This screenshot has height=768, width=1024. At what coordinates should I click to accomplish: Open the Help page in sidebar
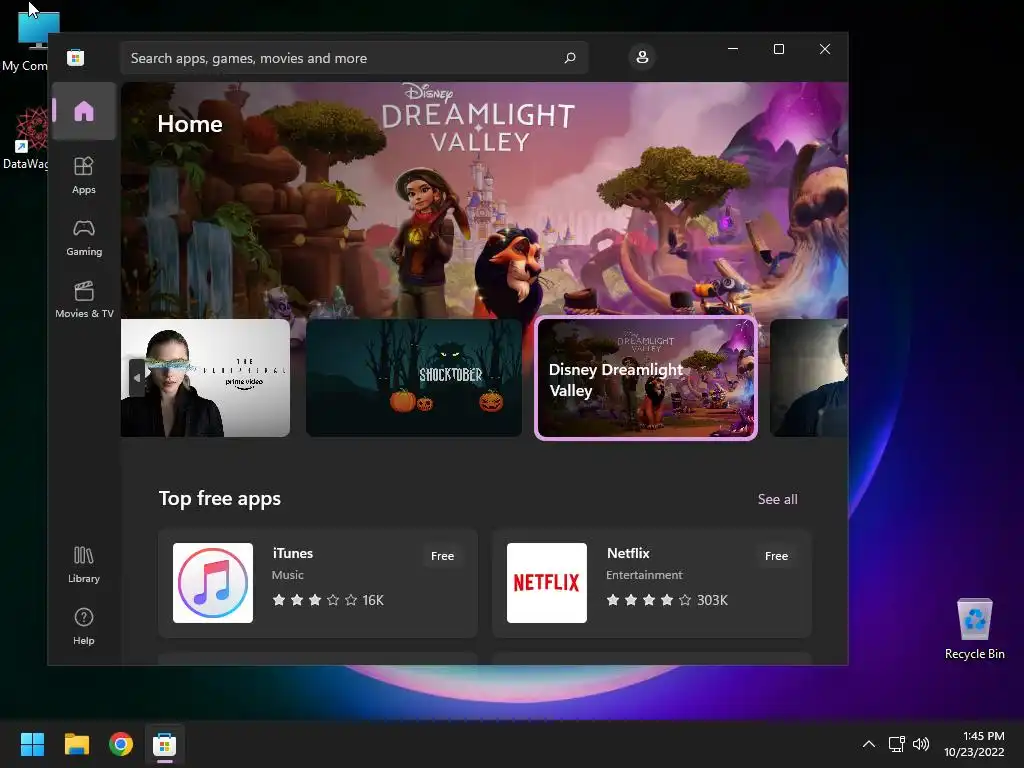[x=84, y=627]
